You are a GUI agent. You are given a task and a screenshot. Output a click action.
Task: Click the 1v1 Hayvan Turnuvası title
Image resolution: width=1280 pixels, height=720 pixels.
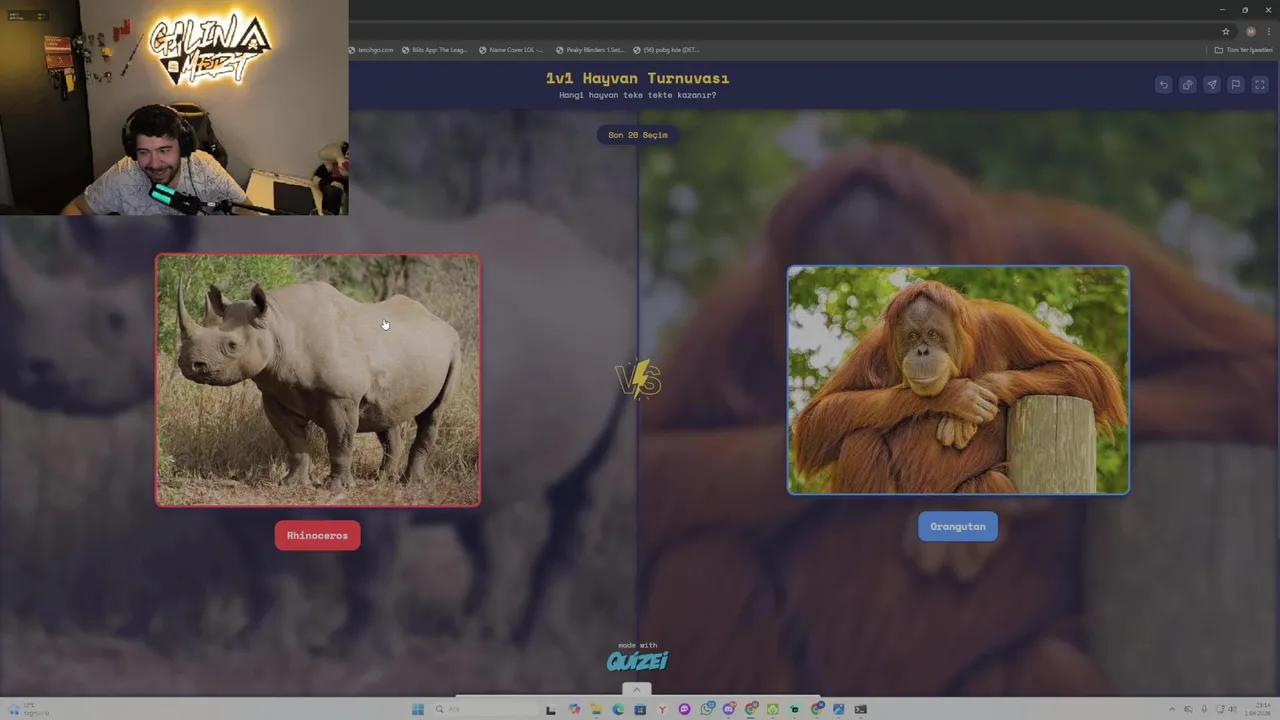[x=637, y=78]
